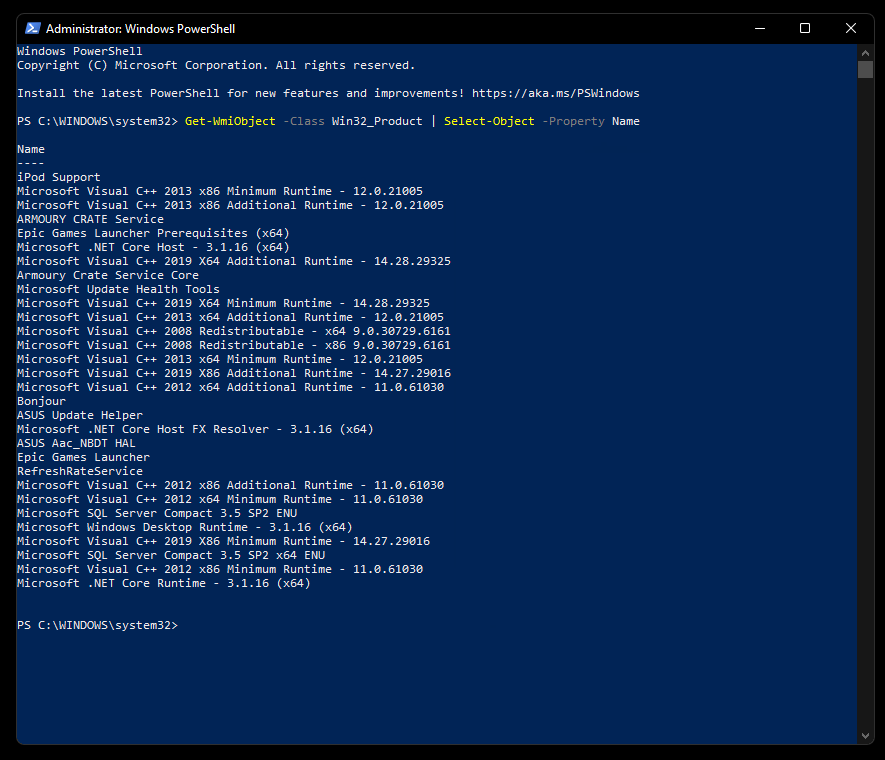Click Visual C++ 2012 x86 Minimum Runtime line

tap(220, 569)
